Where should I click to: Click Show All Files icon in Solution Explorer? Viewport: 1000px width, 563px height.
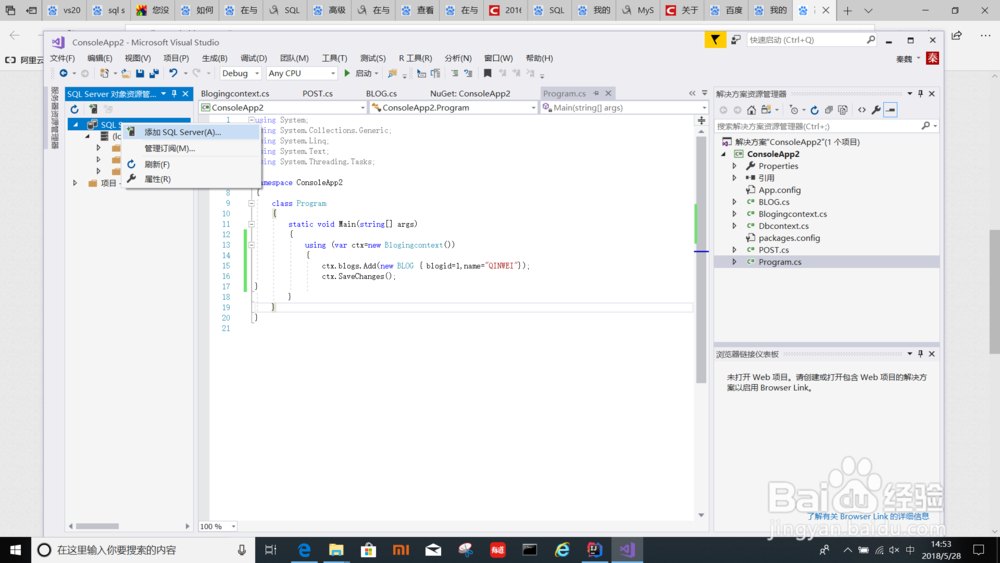(843, 110)
